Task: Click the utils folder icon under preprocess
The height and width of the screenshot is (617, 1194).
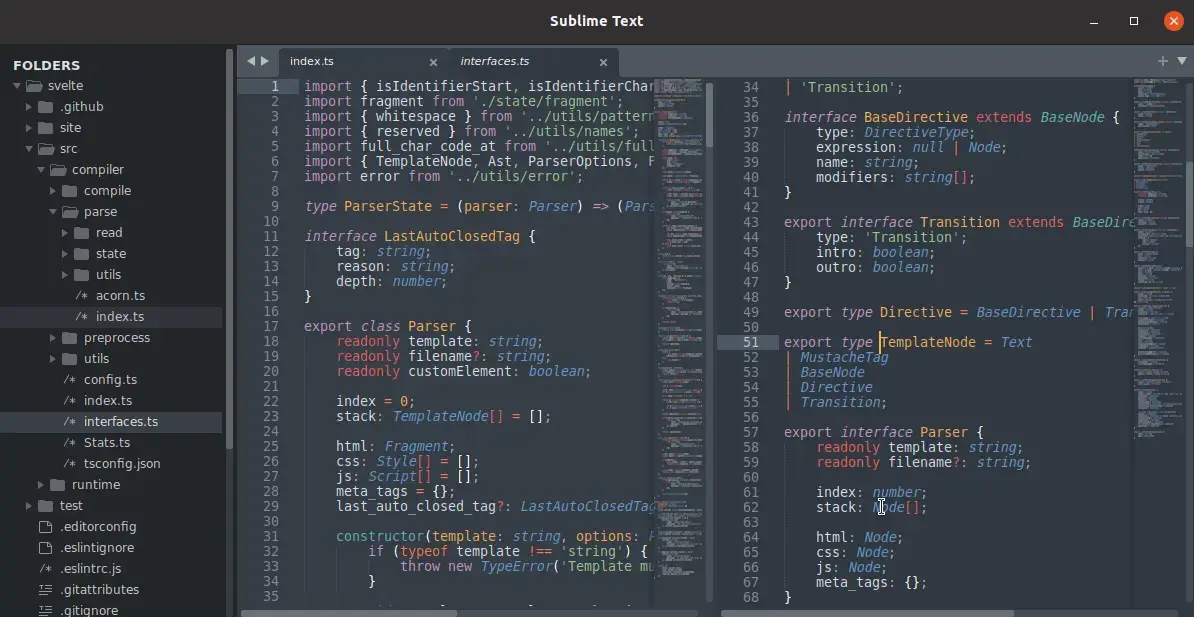Action: [70, 359]
